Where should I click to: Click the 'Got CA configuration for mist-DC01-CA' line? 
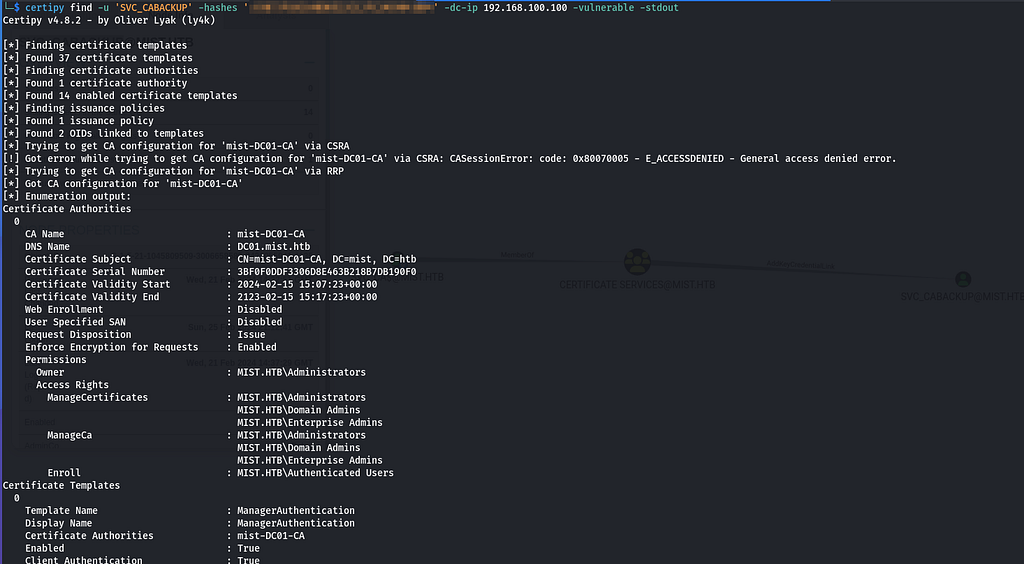123,183
